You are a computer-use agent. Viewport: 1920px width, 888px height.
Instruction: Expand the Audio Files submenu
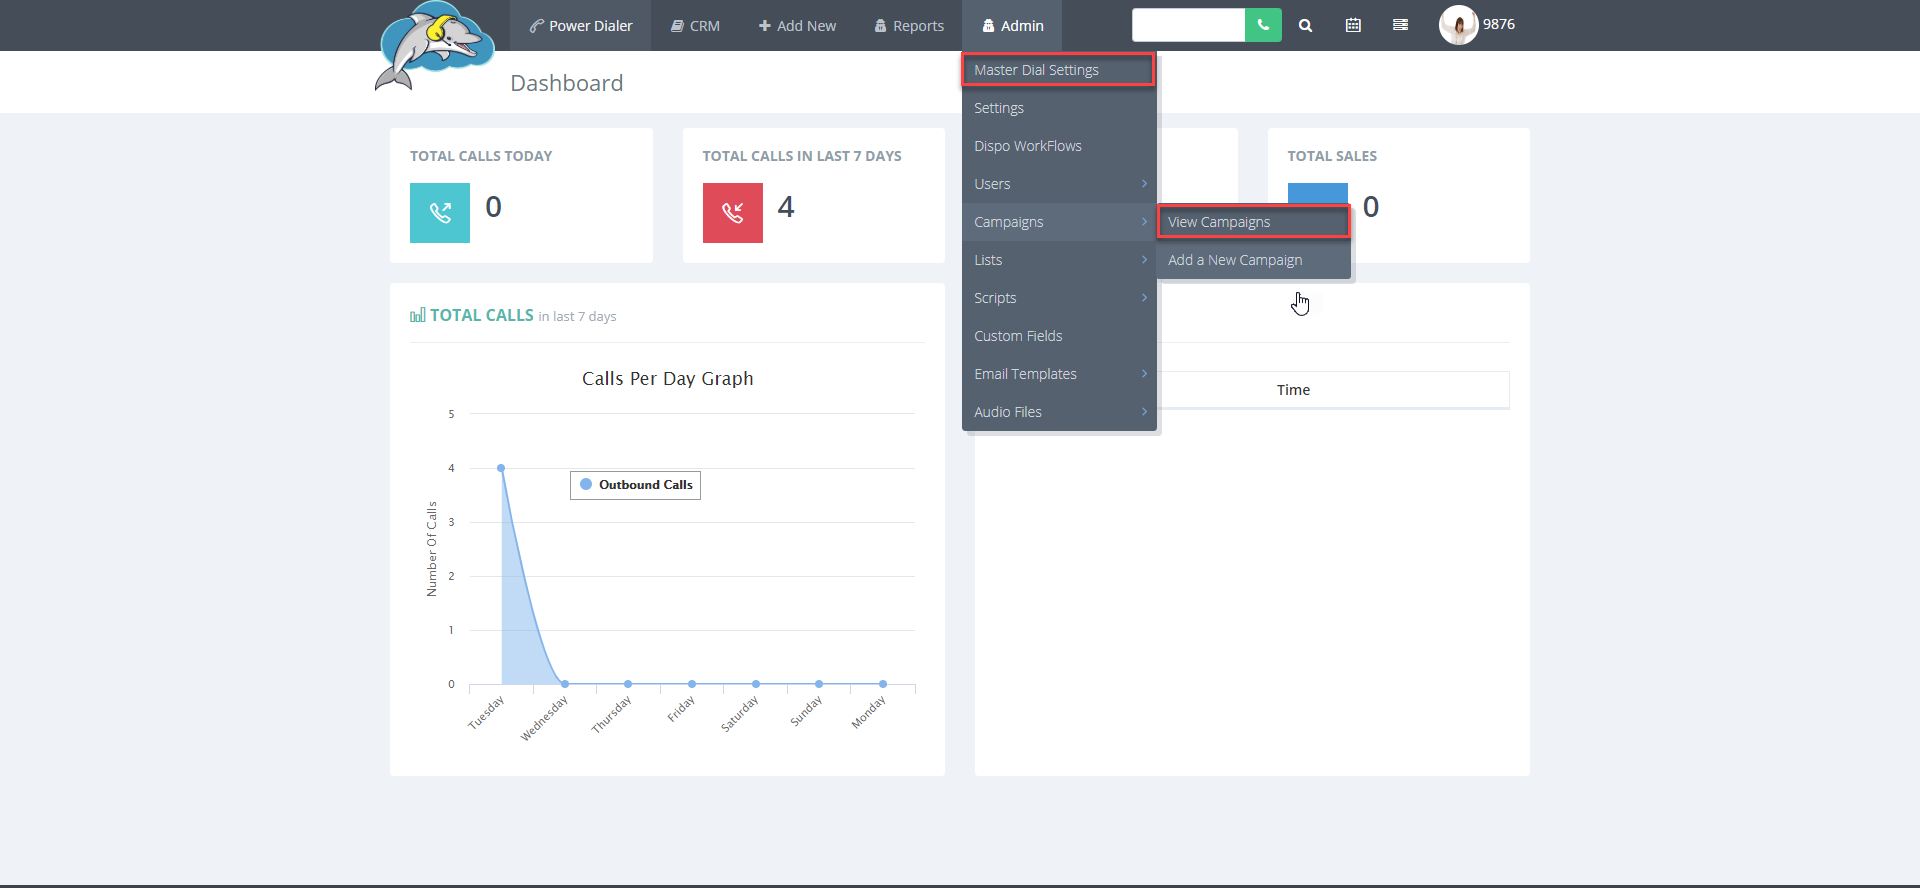pos(1059,412)
